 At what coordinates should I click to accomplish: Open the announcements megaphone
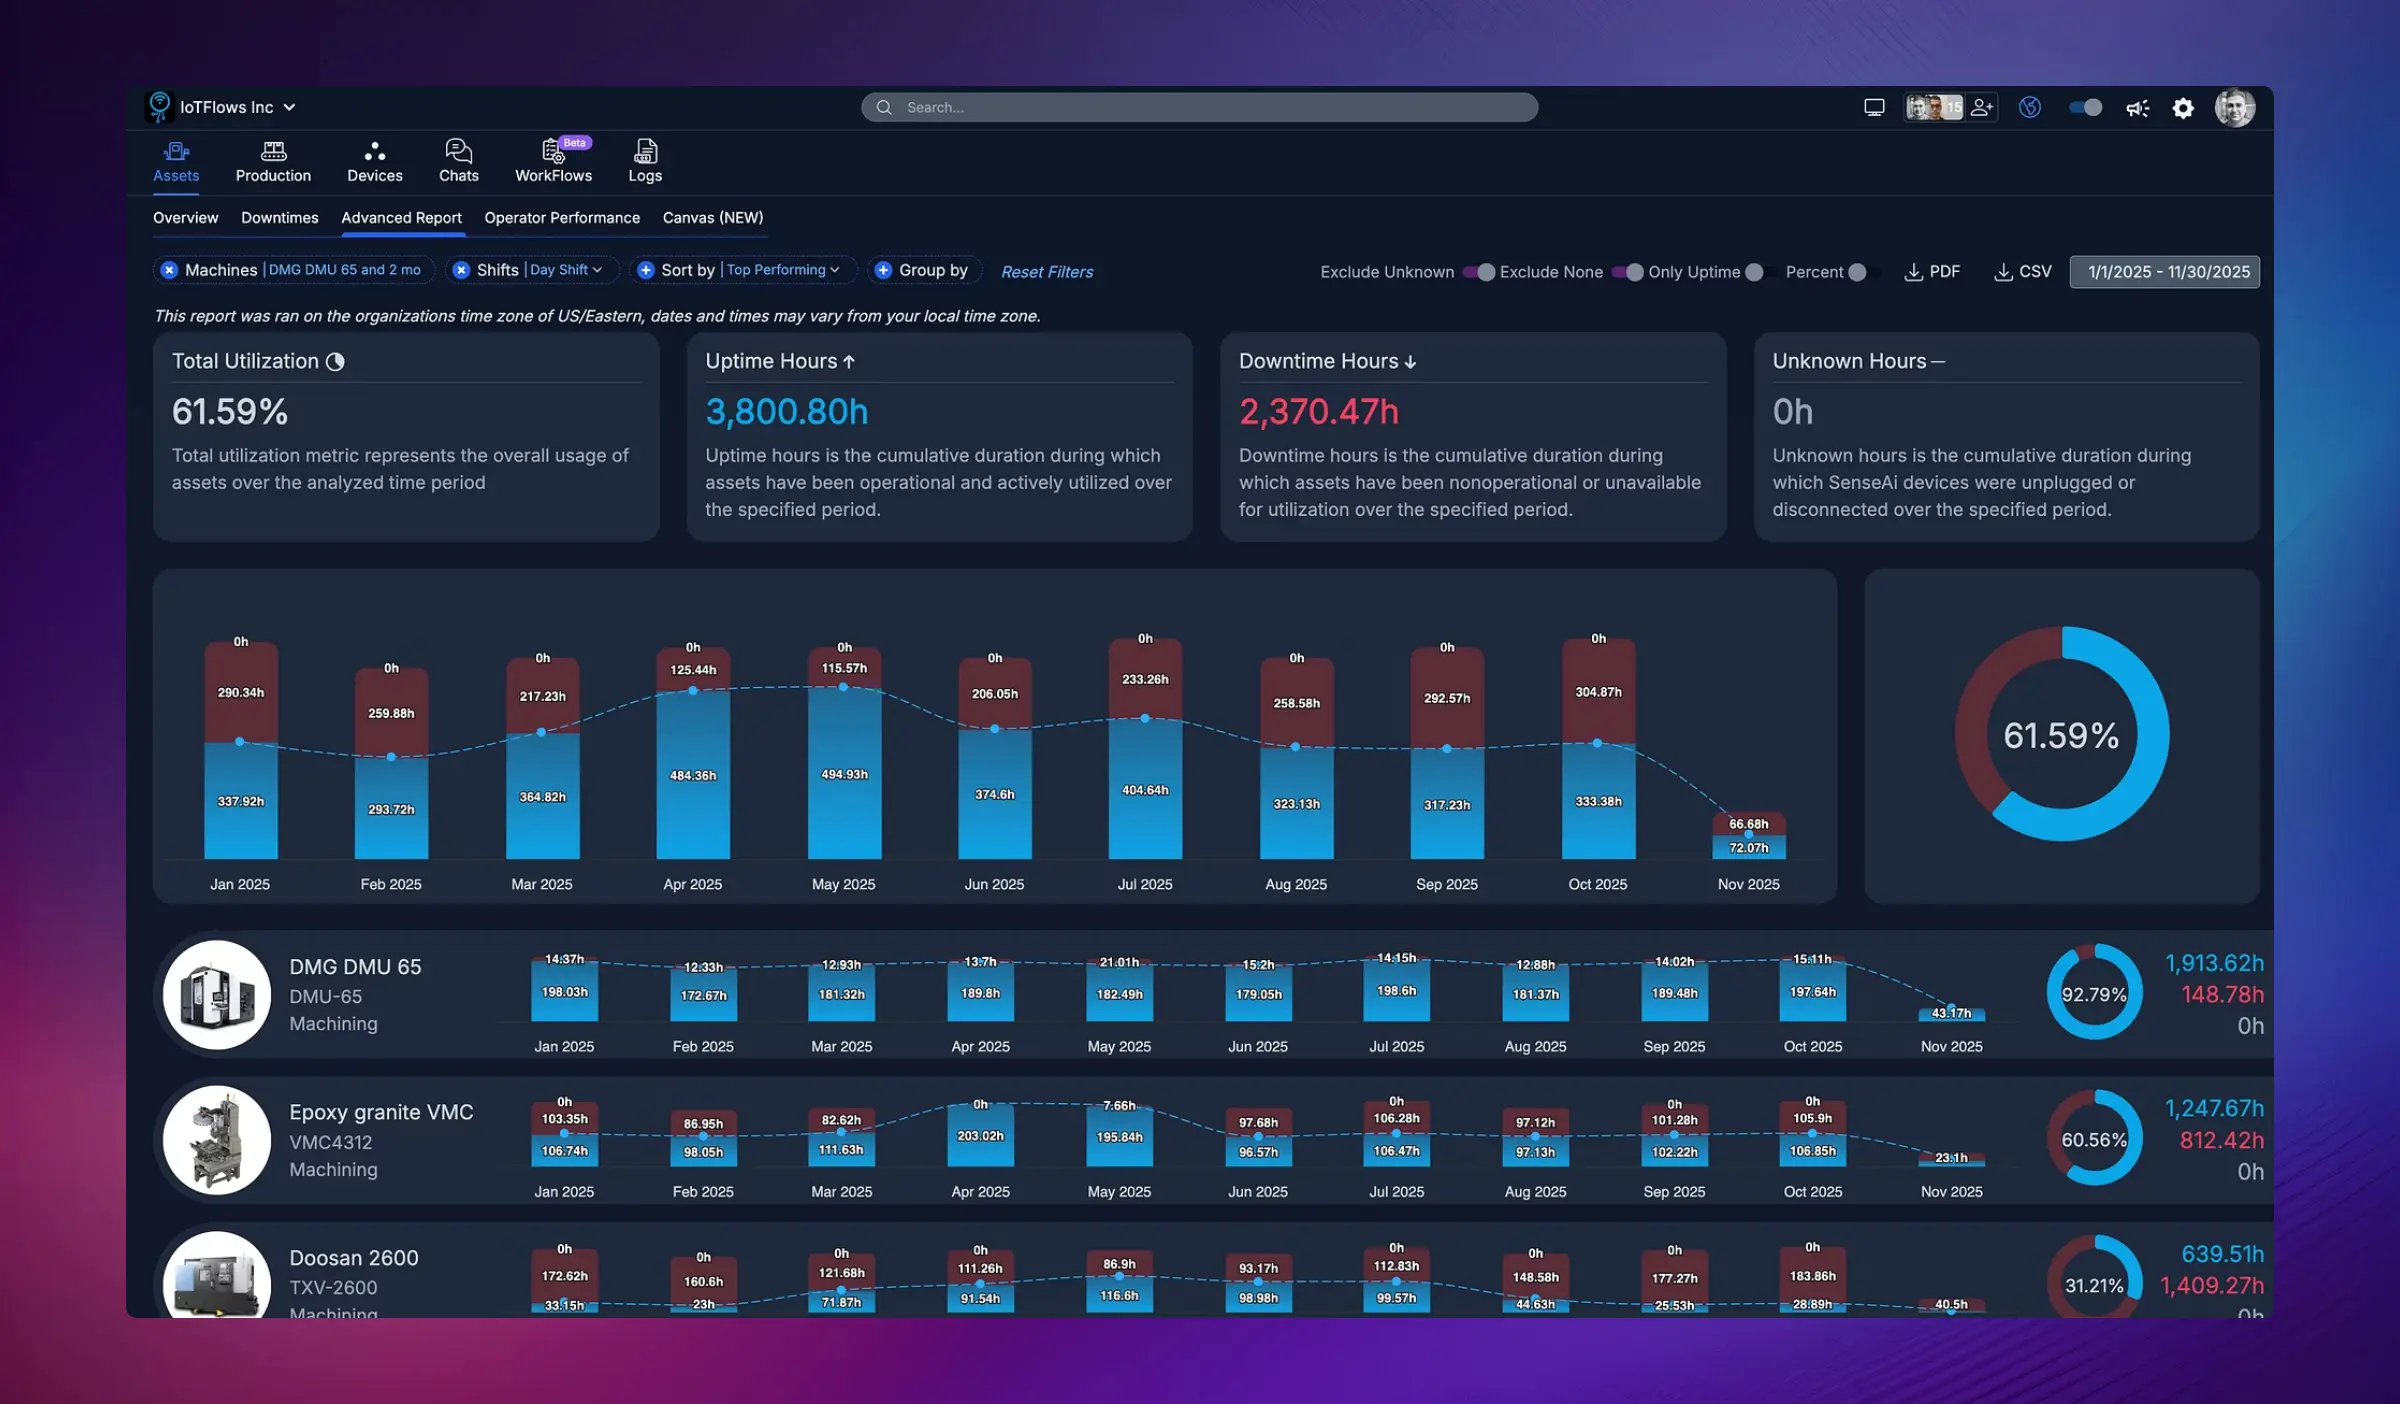2137,107
